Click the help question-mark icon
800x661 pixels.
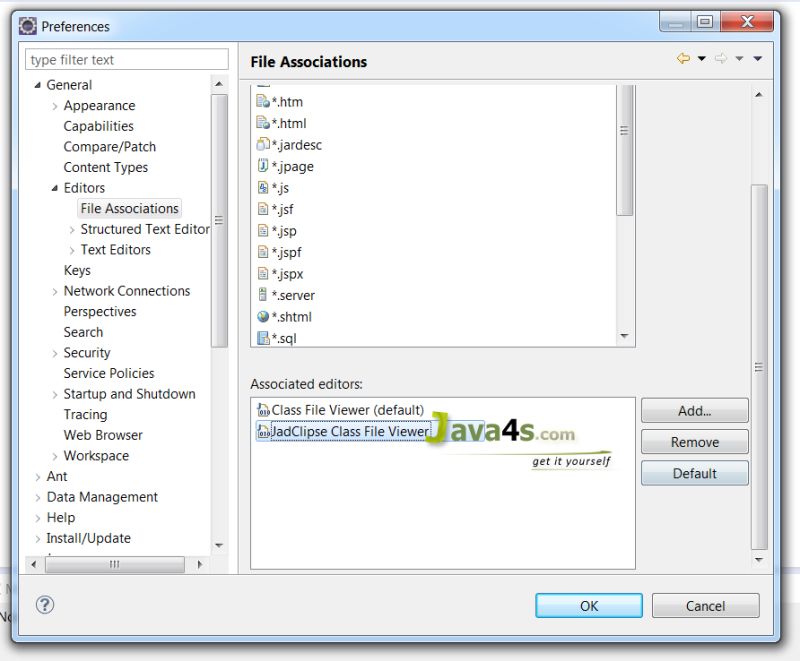[x=45, y=605]
